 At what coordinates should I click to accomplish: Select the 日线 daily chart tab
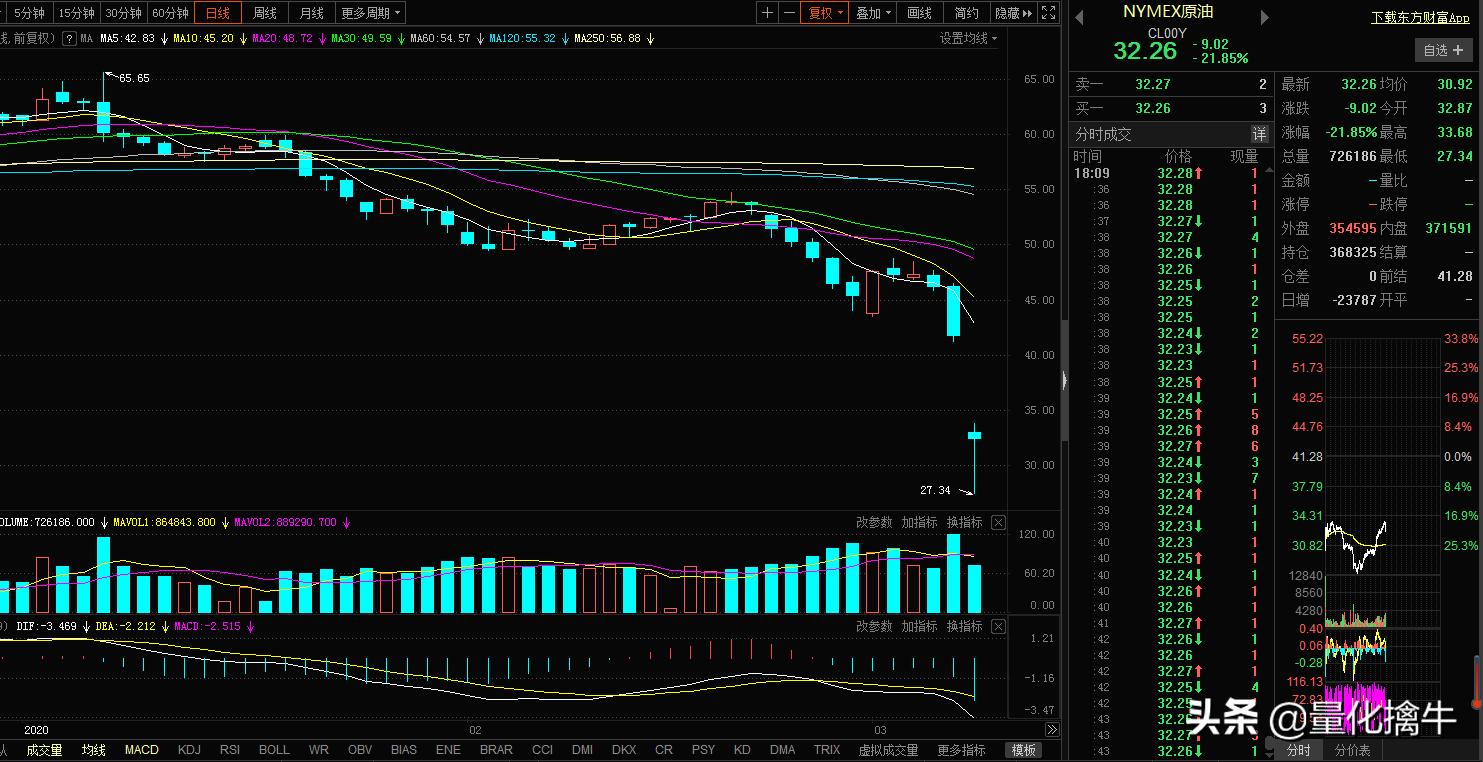(218, 13)
